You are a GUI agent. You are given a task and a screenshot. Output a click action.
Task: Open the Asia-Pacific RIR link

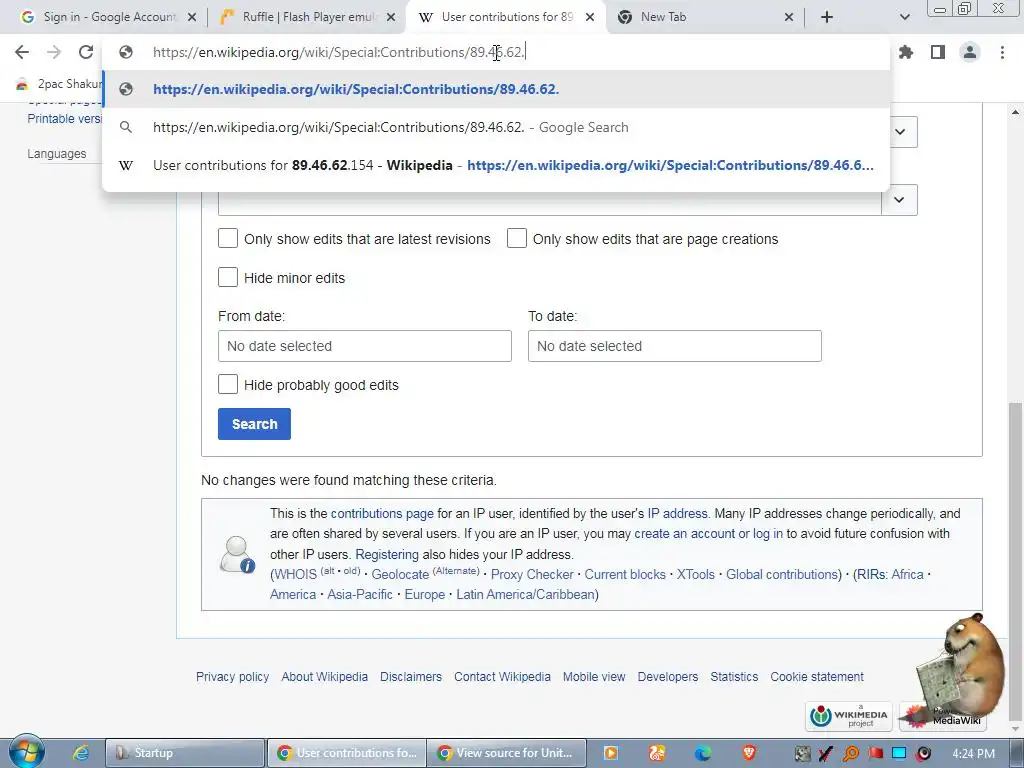click(x=360, y=594)
